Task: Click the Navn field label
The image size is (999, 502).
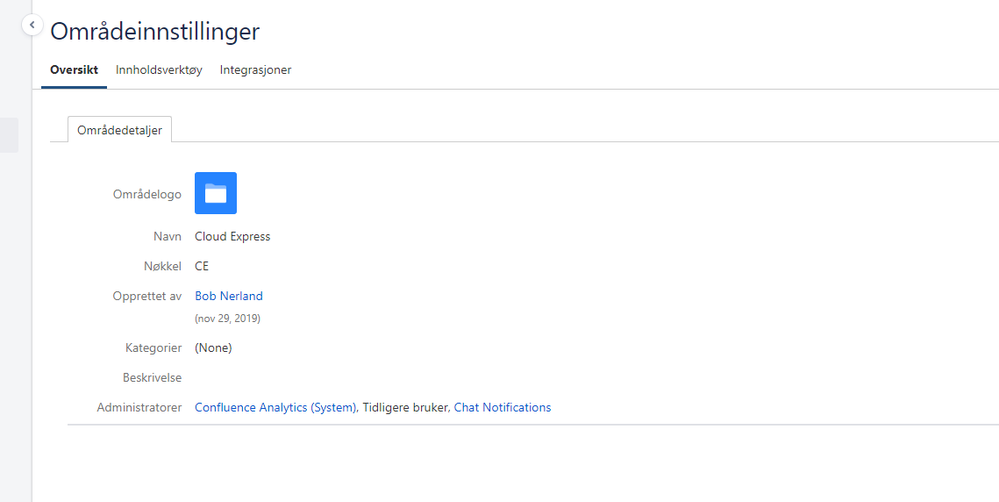Action: pos(168,236)
